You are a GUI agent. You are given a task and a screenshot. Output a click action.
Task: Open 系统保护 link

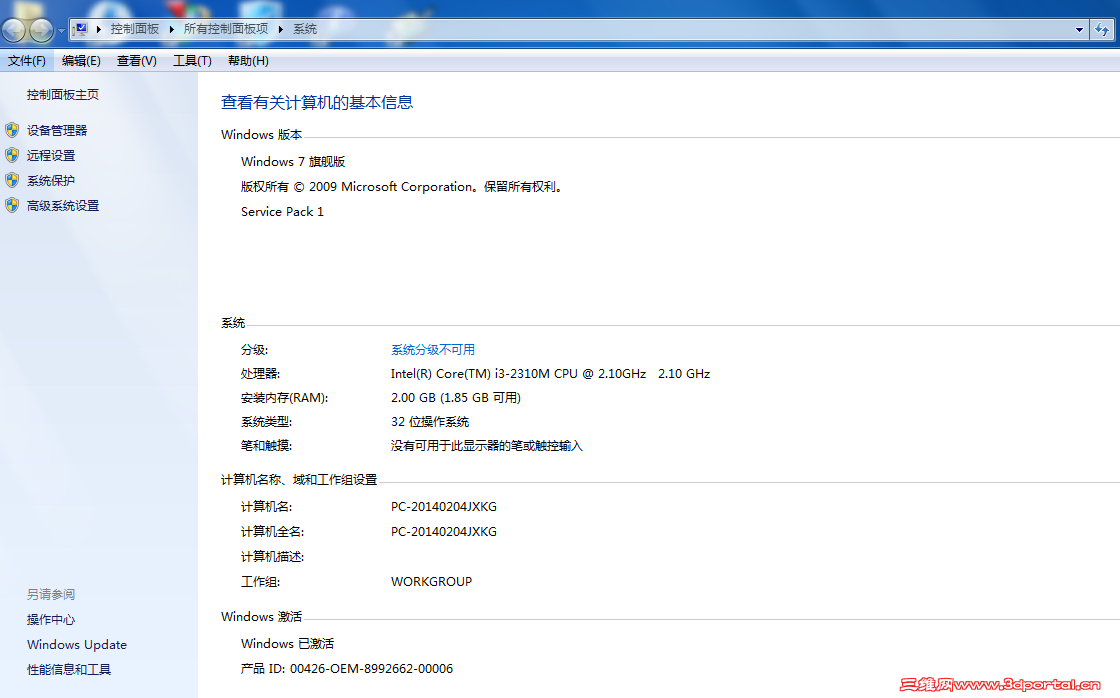coord(51,181)
